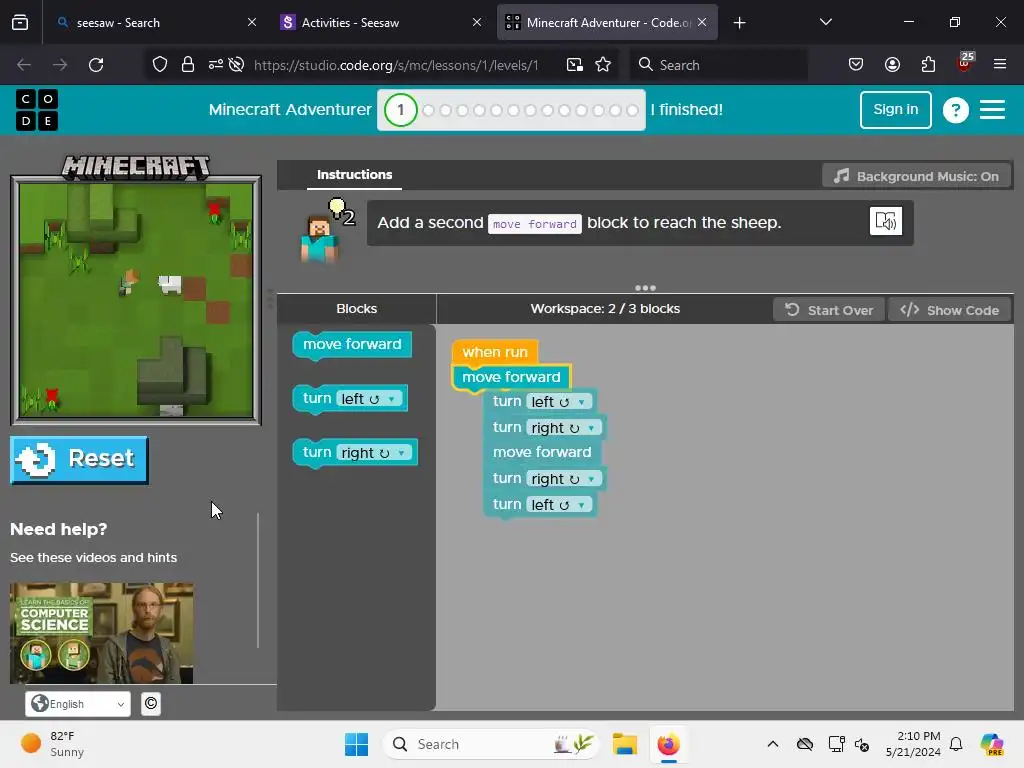Select the attached move forward workspace block
This screenshot has width=1024, height=768.
[511, 377]
